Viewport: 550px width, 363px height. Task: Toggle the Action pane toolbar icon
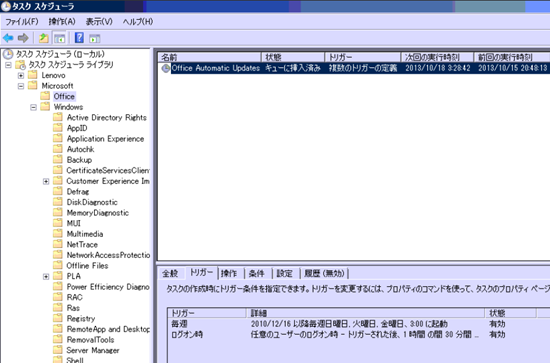click(95, 38)
